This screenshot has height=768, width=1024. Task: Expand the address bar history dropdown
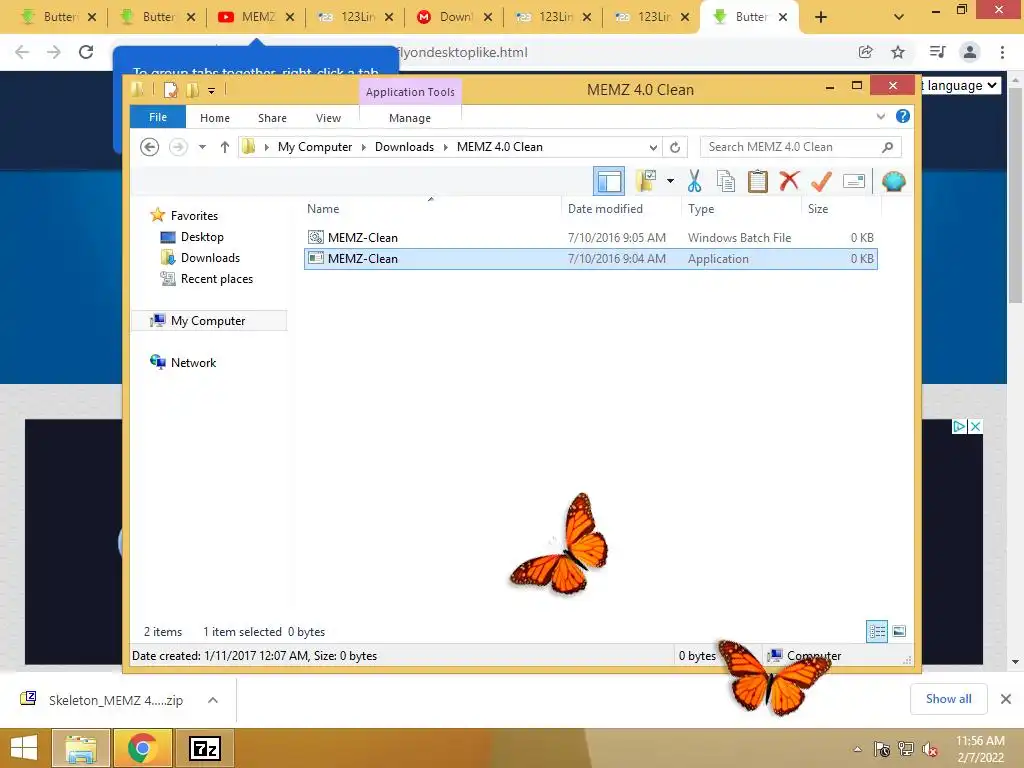(652, 147)
